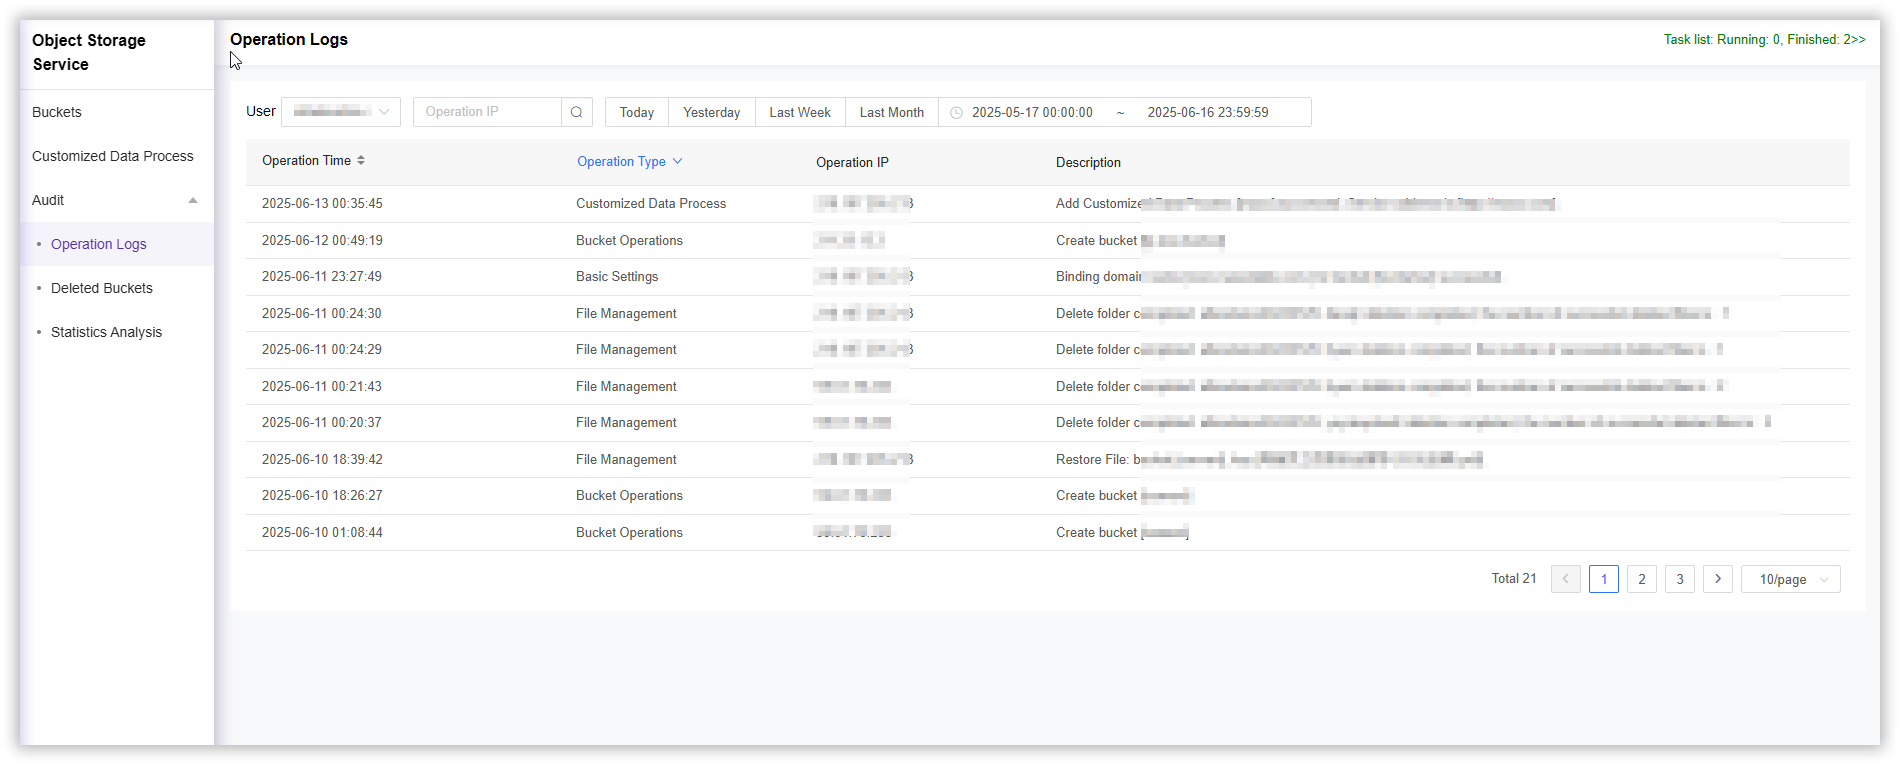Change the 10/page page size selector

[x=1790, y=579]
